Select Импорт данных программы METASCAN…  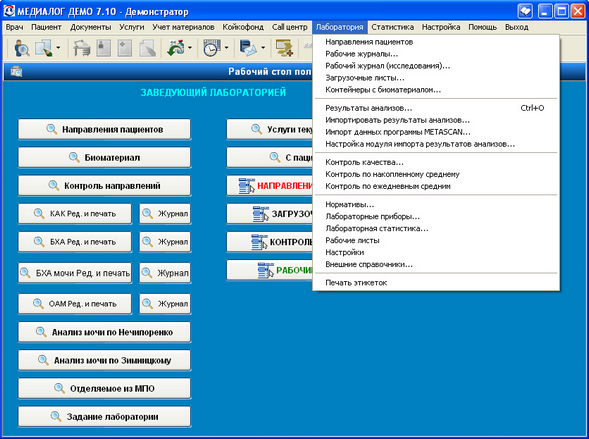[x=436, y=132]
